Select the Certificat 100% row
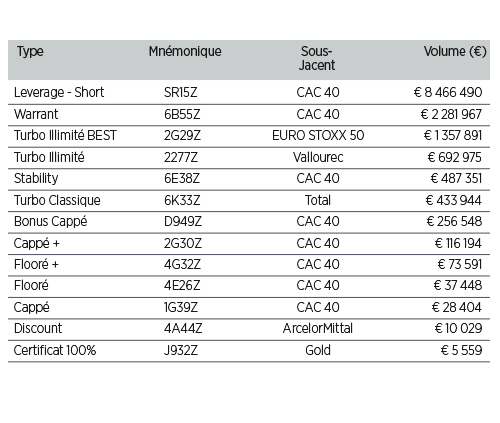This screenshot has width=500, height=423. pos(249,351)
